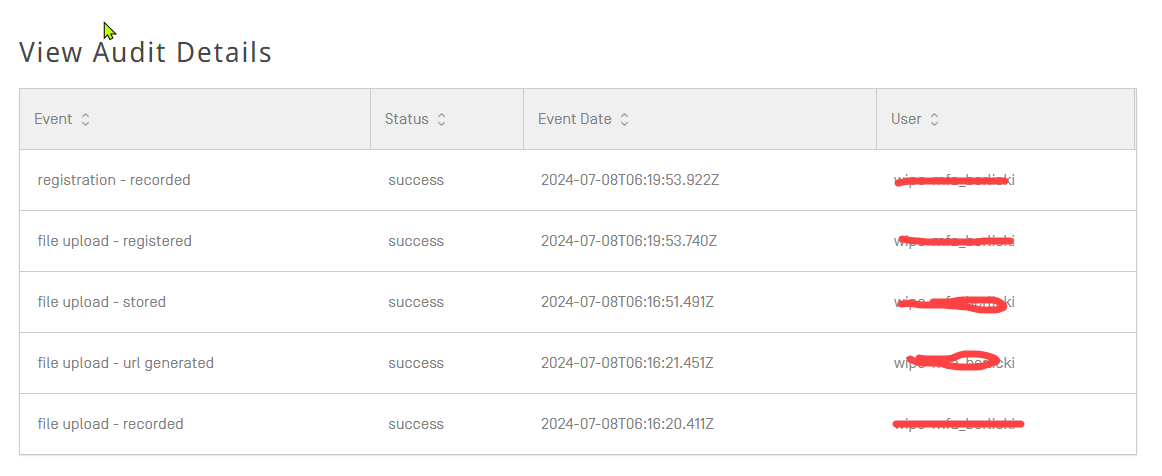
Task: Click timestamp 2024-07-08T06:16:51.491Z
Action: coord(627,302)
